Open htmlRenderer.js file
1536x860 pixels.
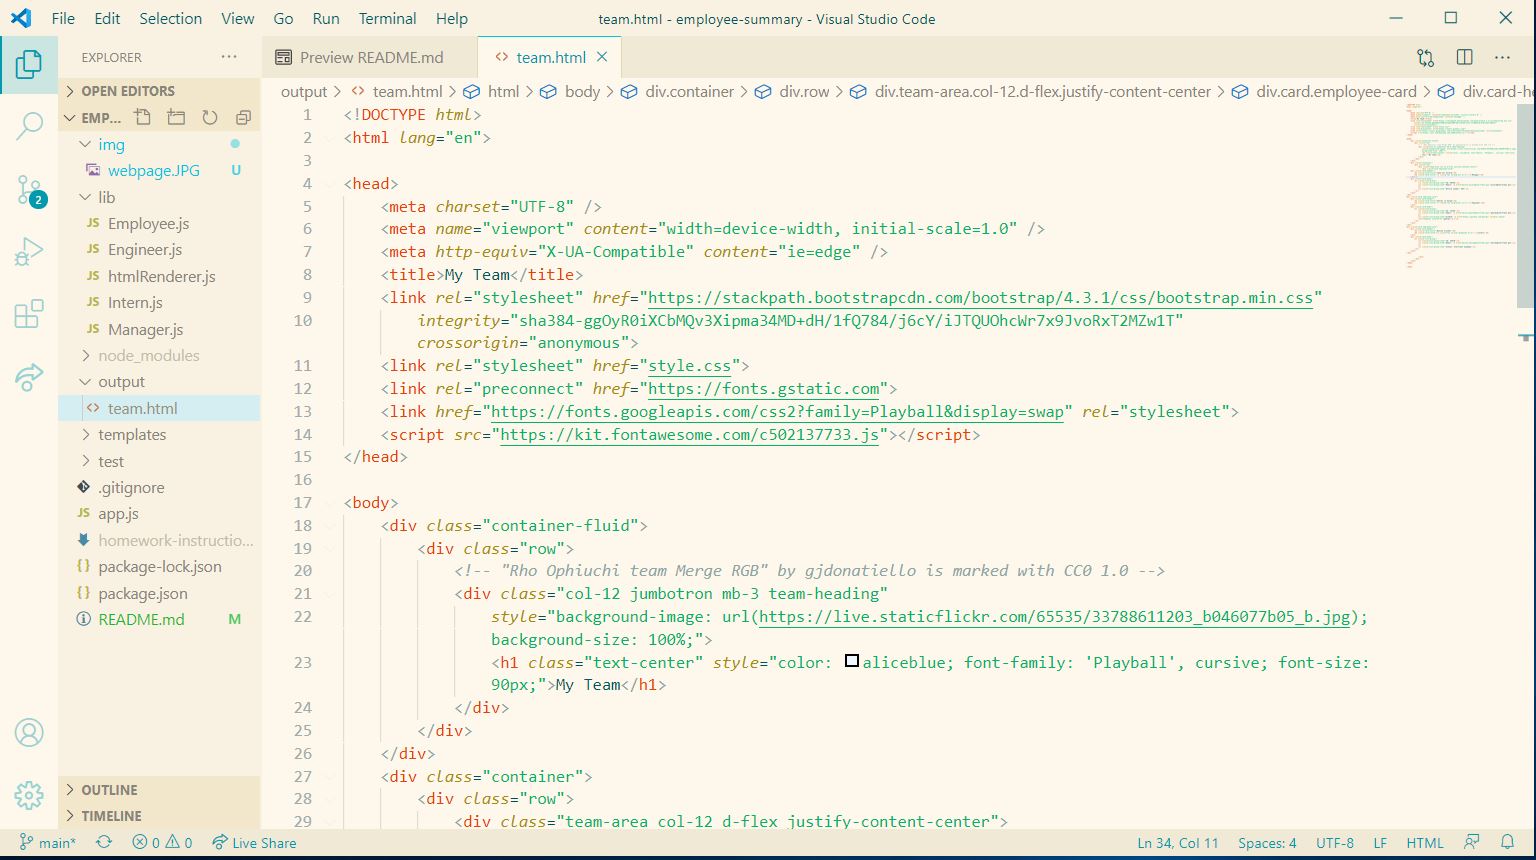[x=161, y=276]
